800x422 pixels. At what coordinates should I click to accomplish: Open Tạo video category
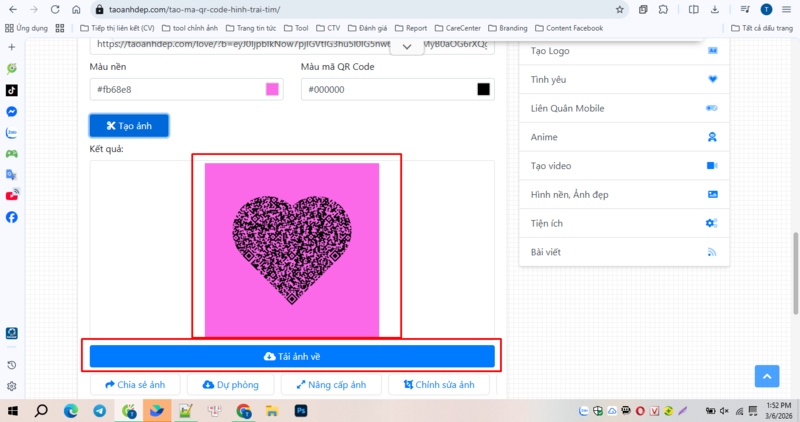[624, 165]
